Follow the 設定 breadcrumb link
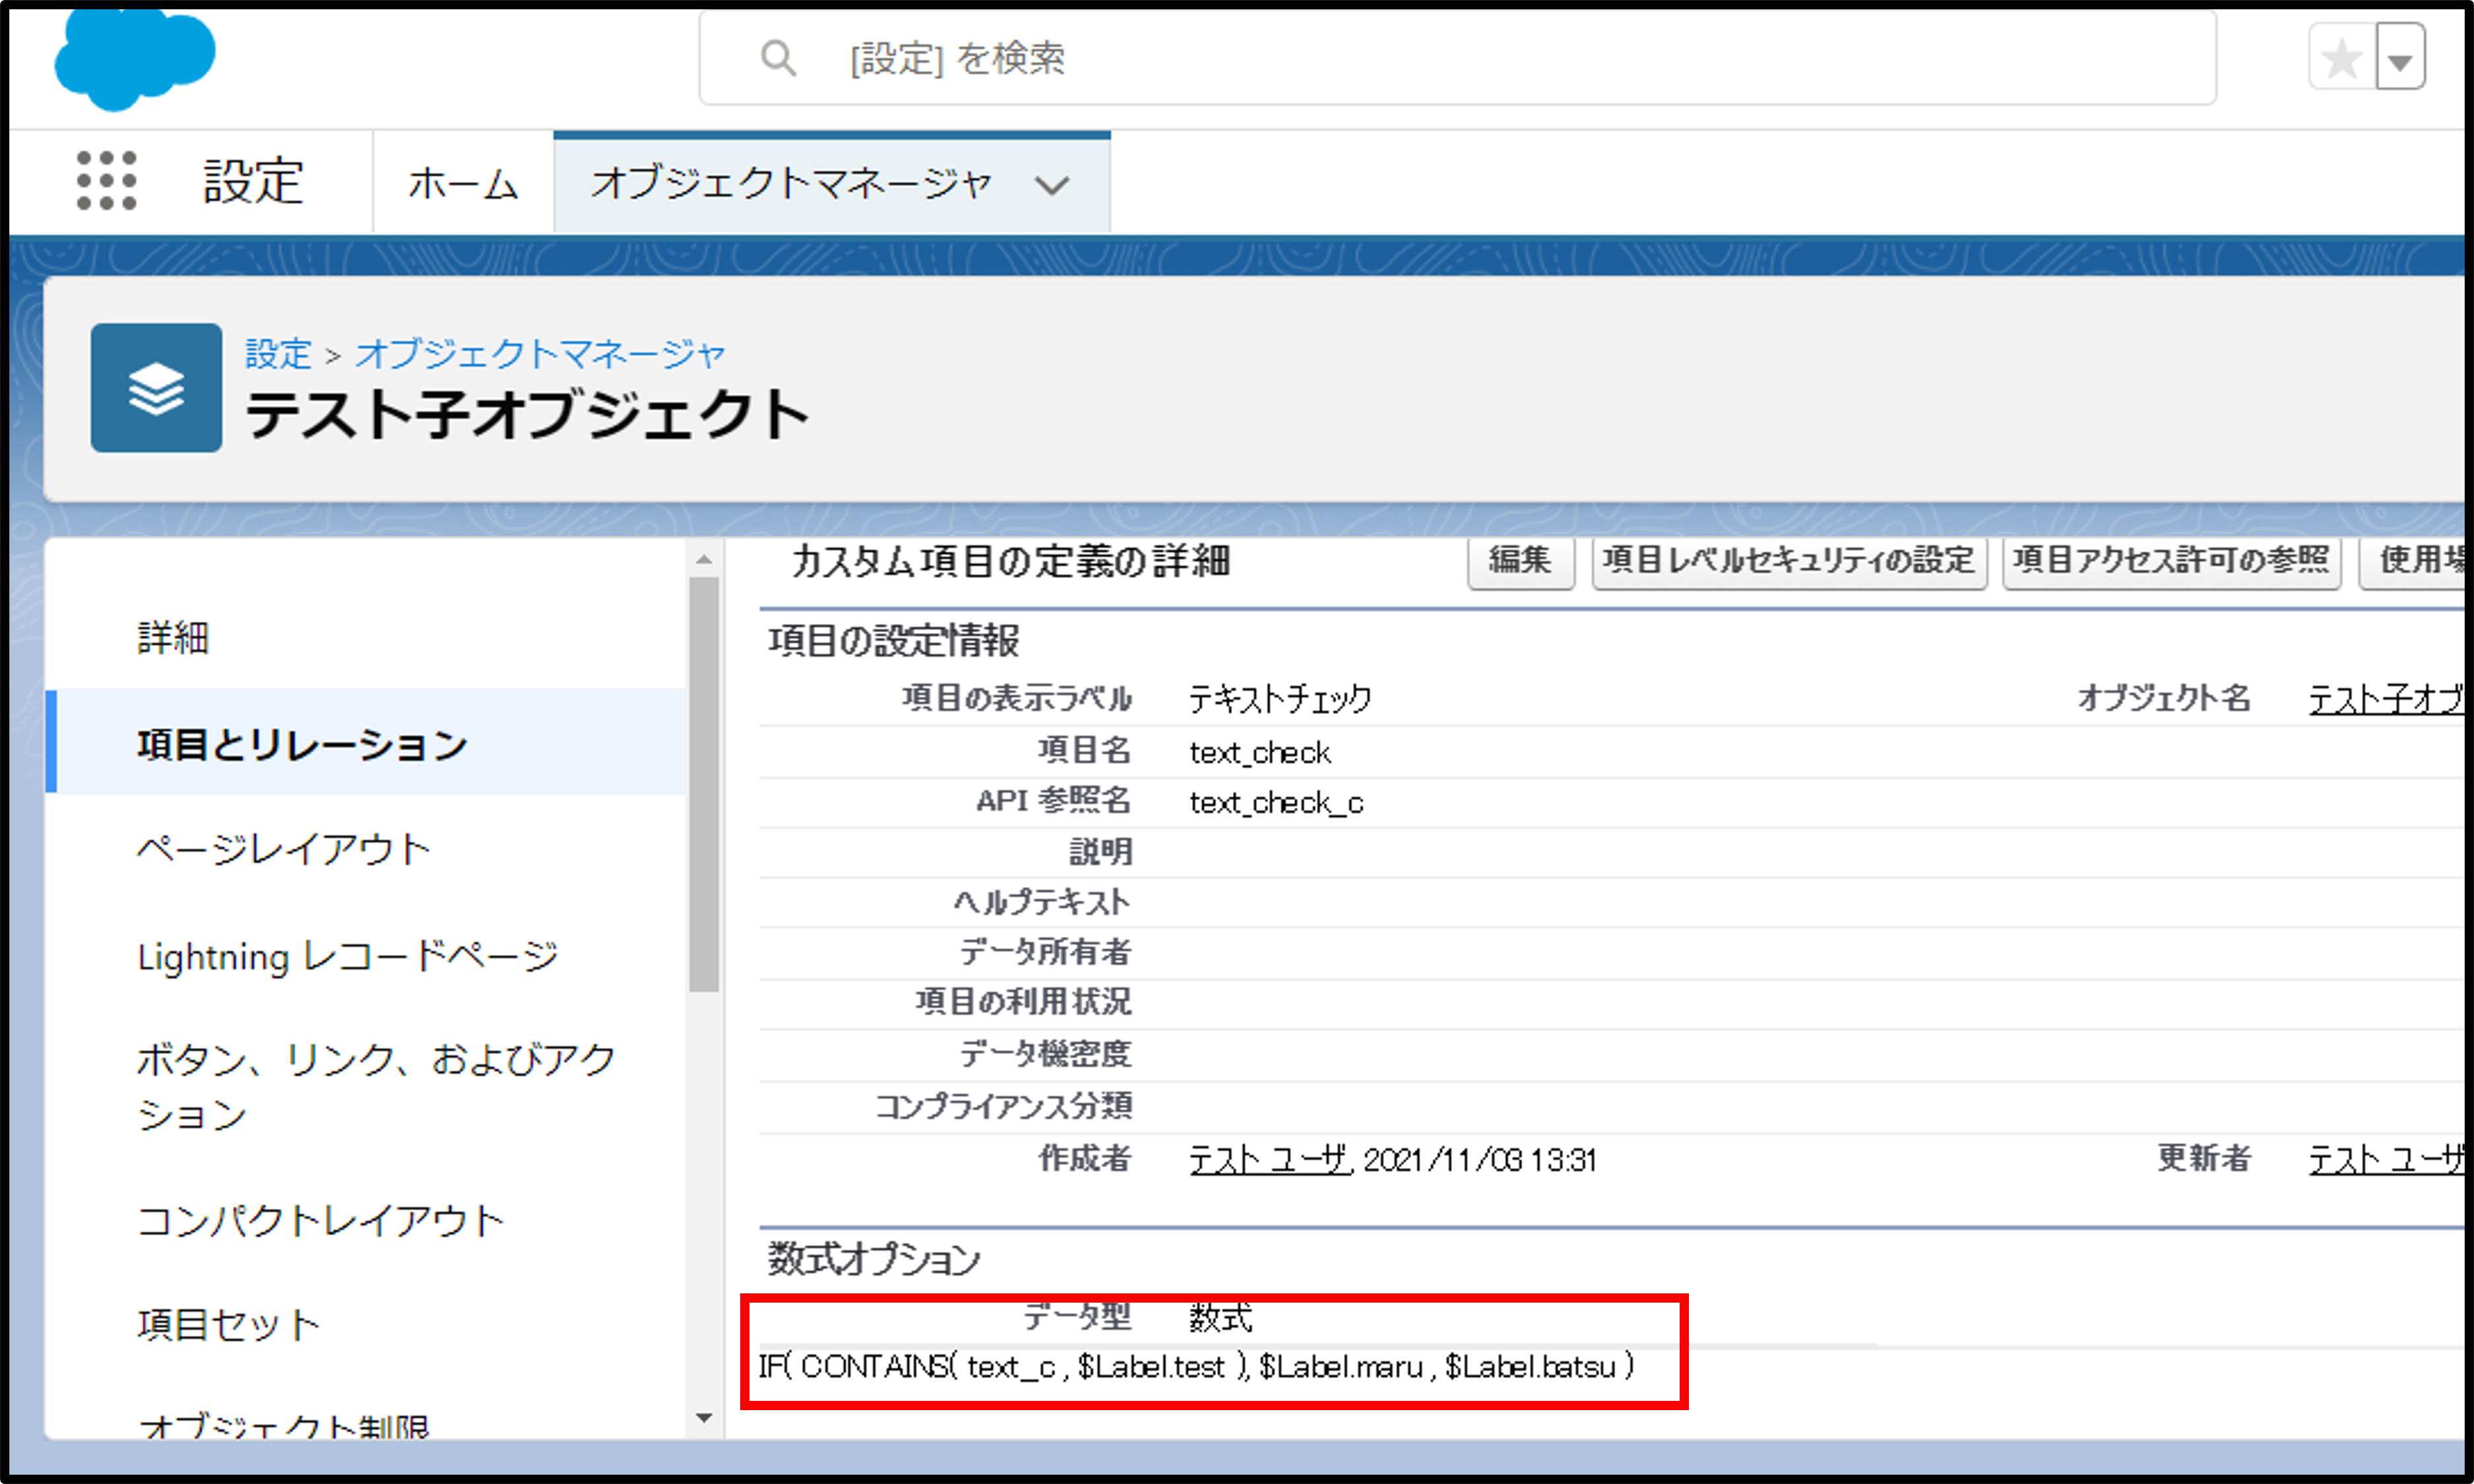This screenshot has width=2474, height=1484. tap(278, 353)
